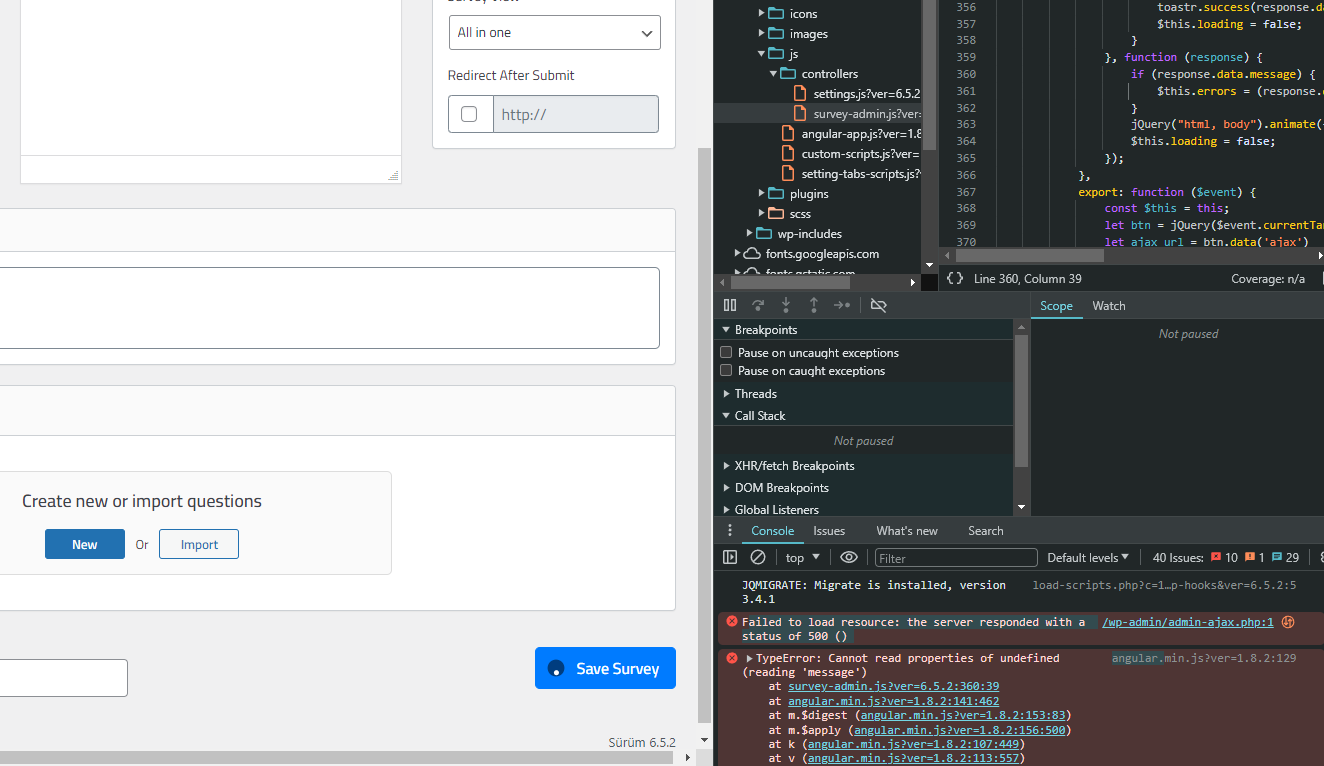Open the /wp-admin/admin-ajax.php:1 link
Image resolution: width=1324 pixels, height=766 pixels.
coord(1188,622)
